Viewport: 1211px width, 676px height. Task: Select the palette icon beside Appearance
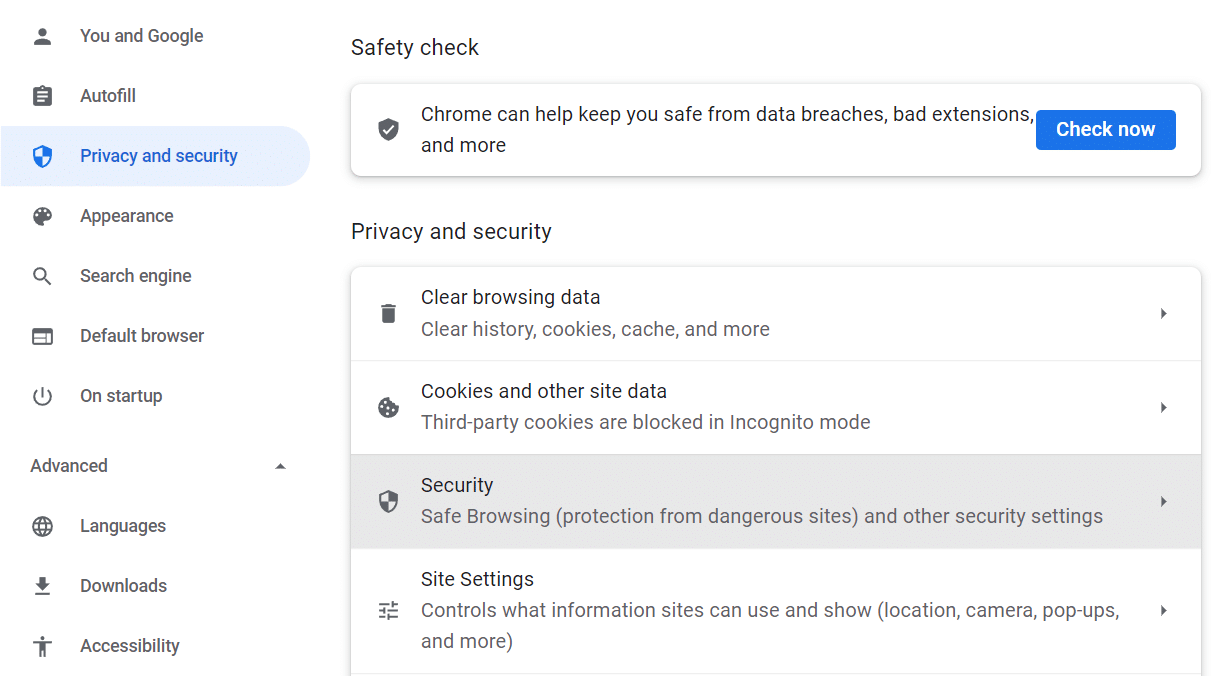click(x=42, y=215)
